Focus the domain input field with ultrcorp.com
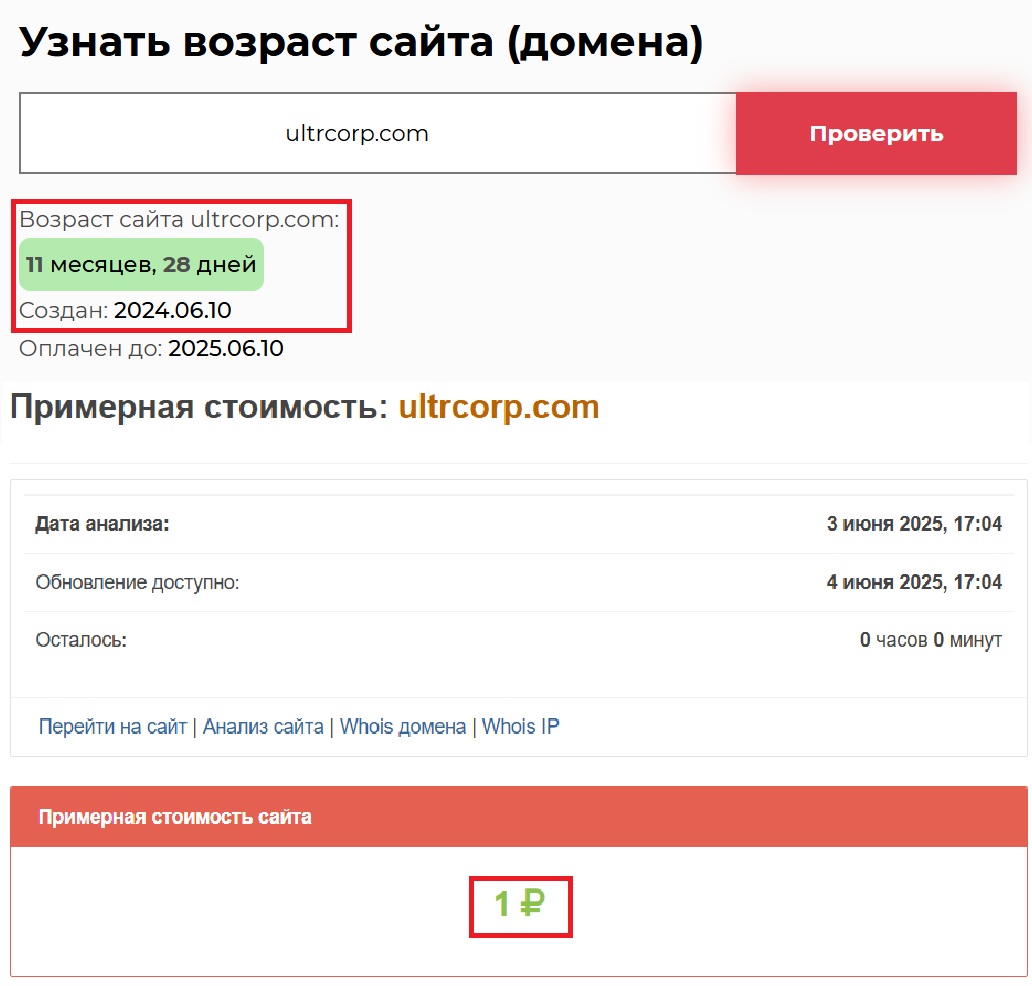The image size is (1032, 986). click(378, 134)
